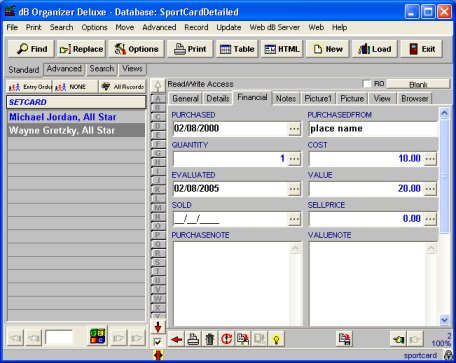Click form scrollbar up arrow

point(444,113)
